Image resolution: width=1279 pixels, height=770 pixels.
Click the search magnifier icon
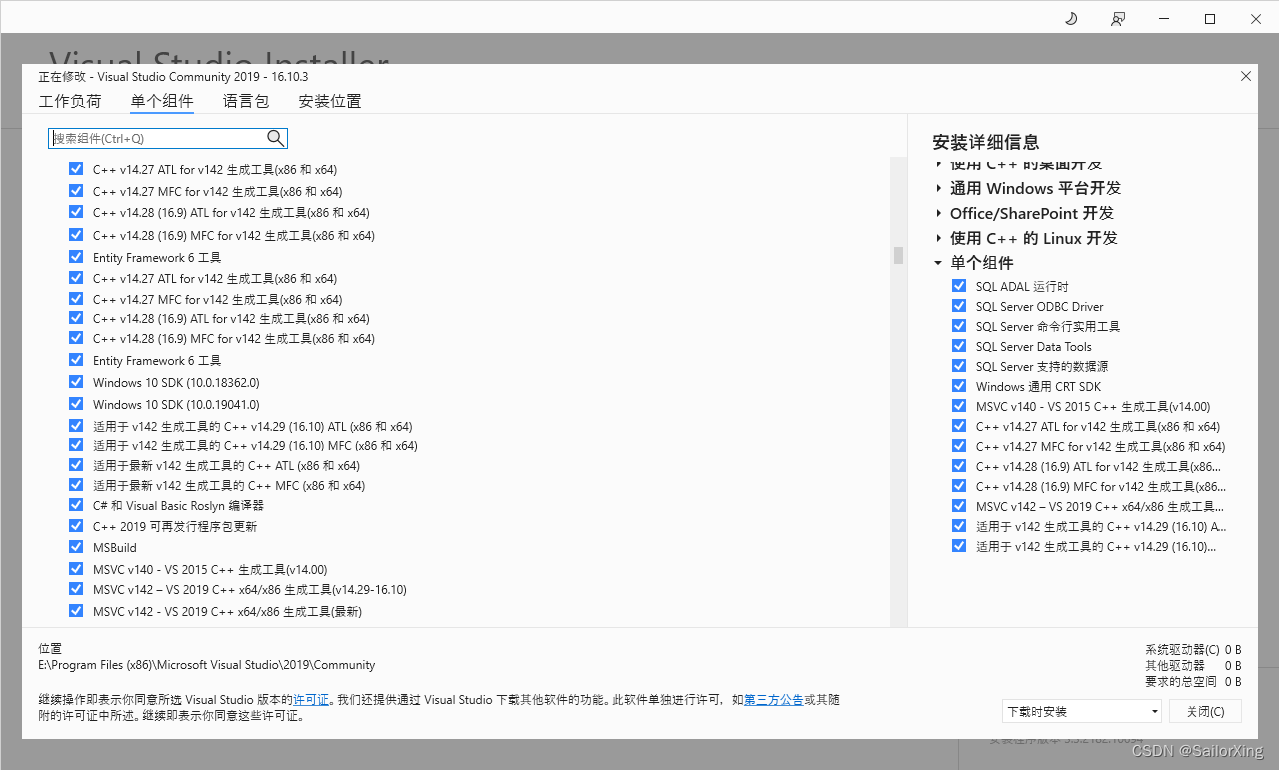coord(275,138)
